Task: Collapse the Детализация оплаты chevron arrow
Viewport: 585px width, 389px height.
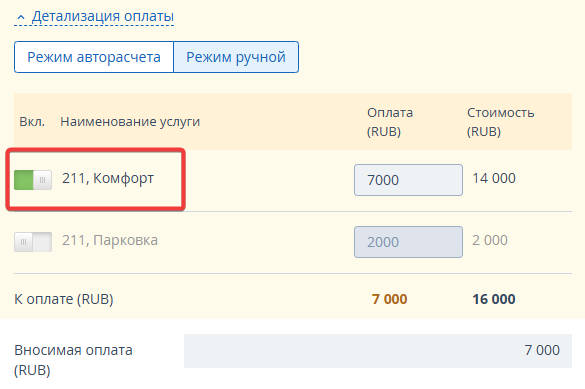Action: tap(21, 17)
